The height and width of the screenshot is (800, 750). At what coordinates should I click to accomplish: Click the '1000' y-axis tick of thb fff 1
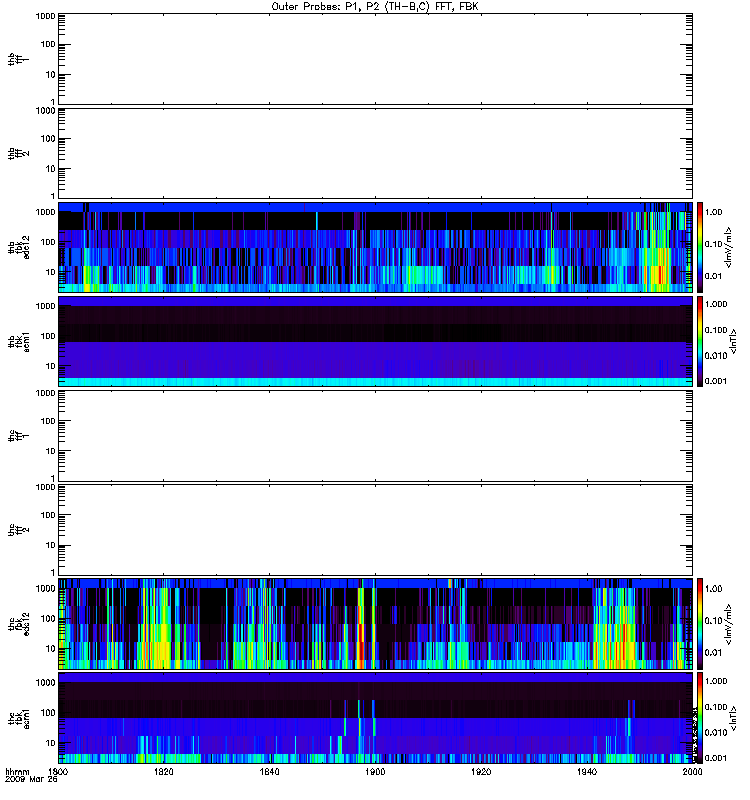coord(45,16)
